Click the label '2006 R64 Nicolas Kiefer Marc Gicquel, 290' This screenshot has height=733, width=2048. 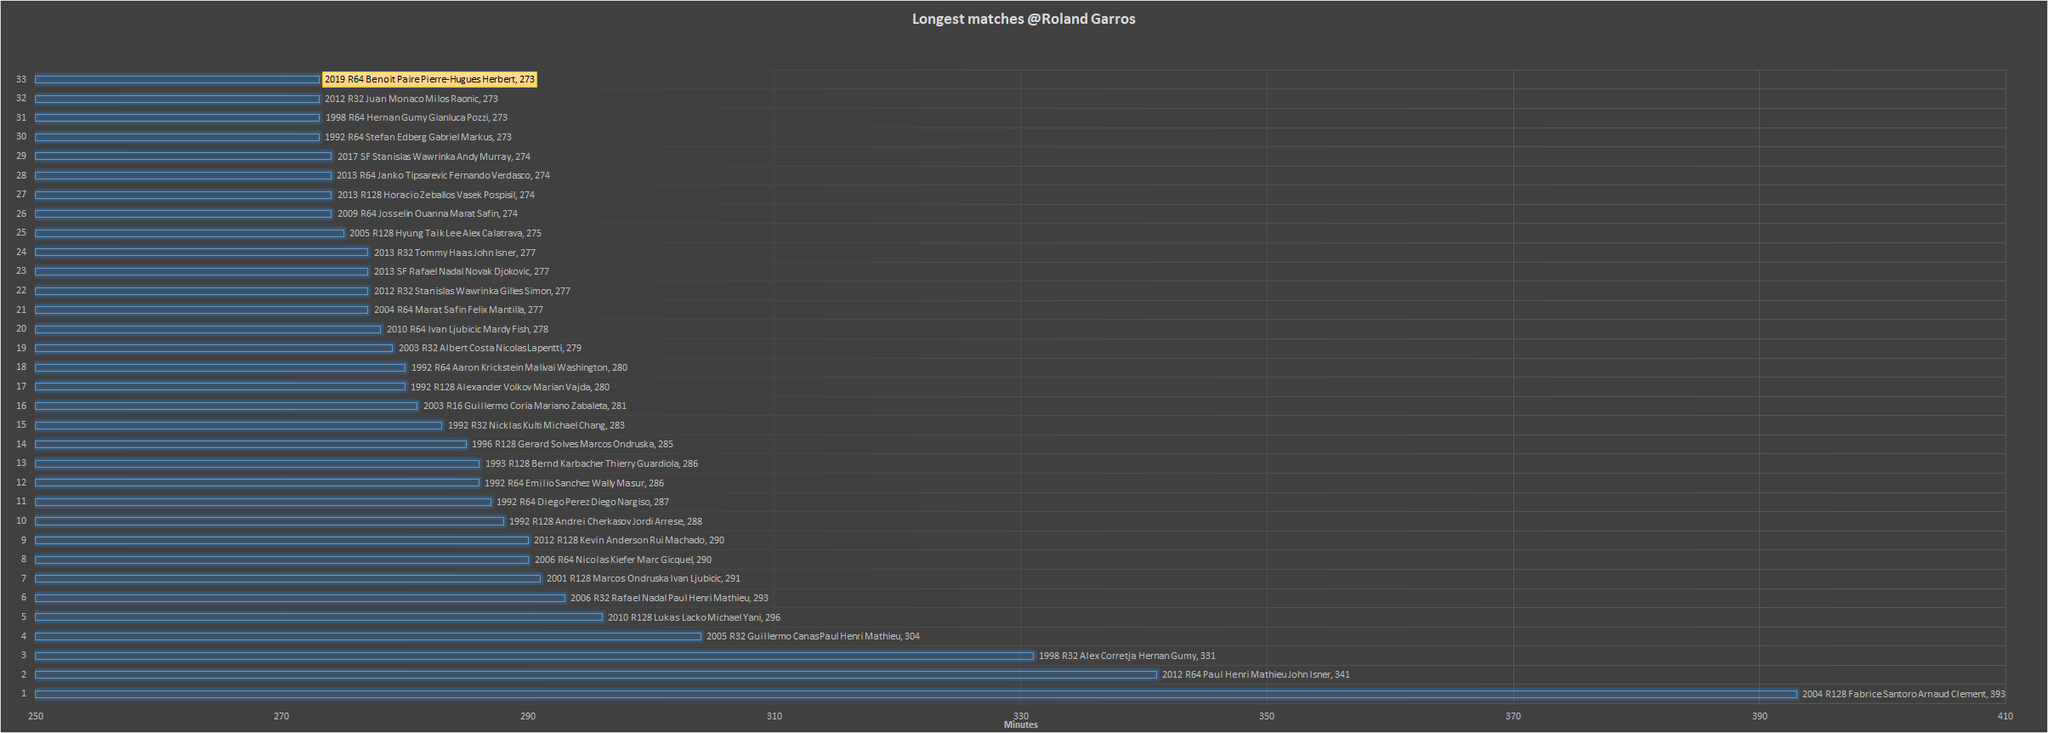(x=623, y=560)
